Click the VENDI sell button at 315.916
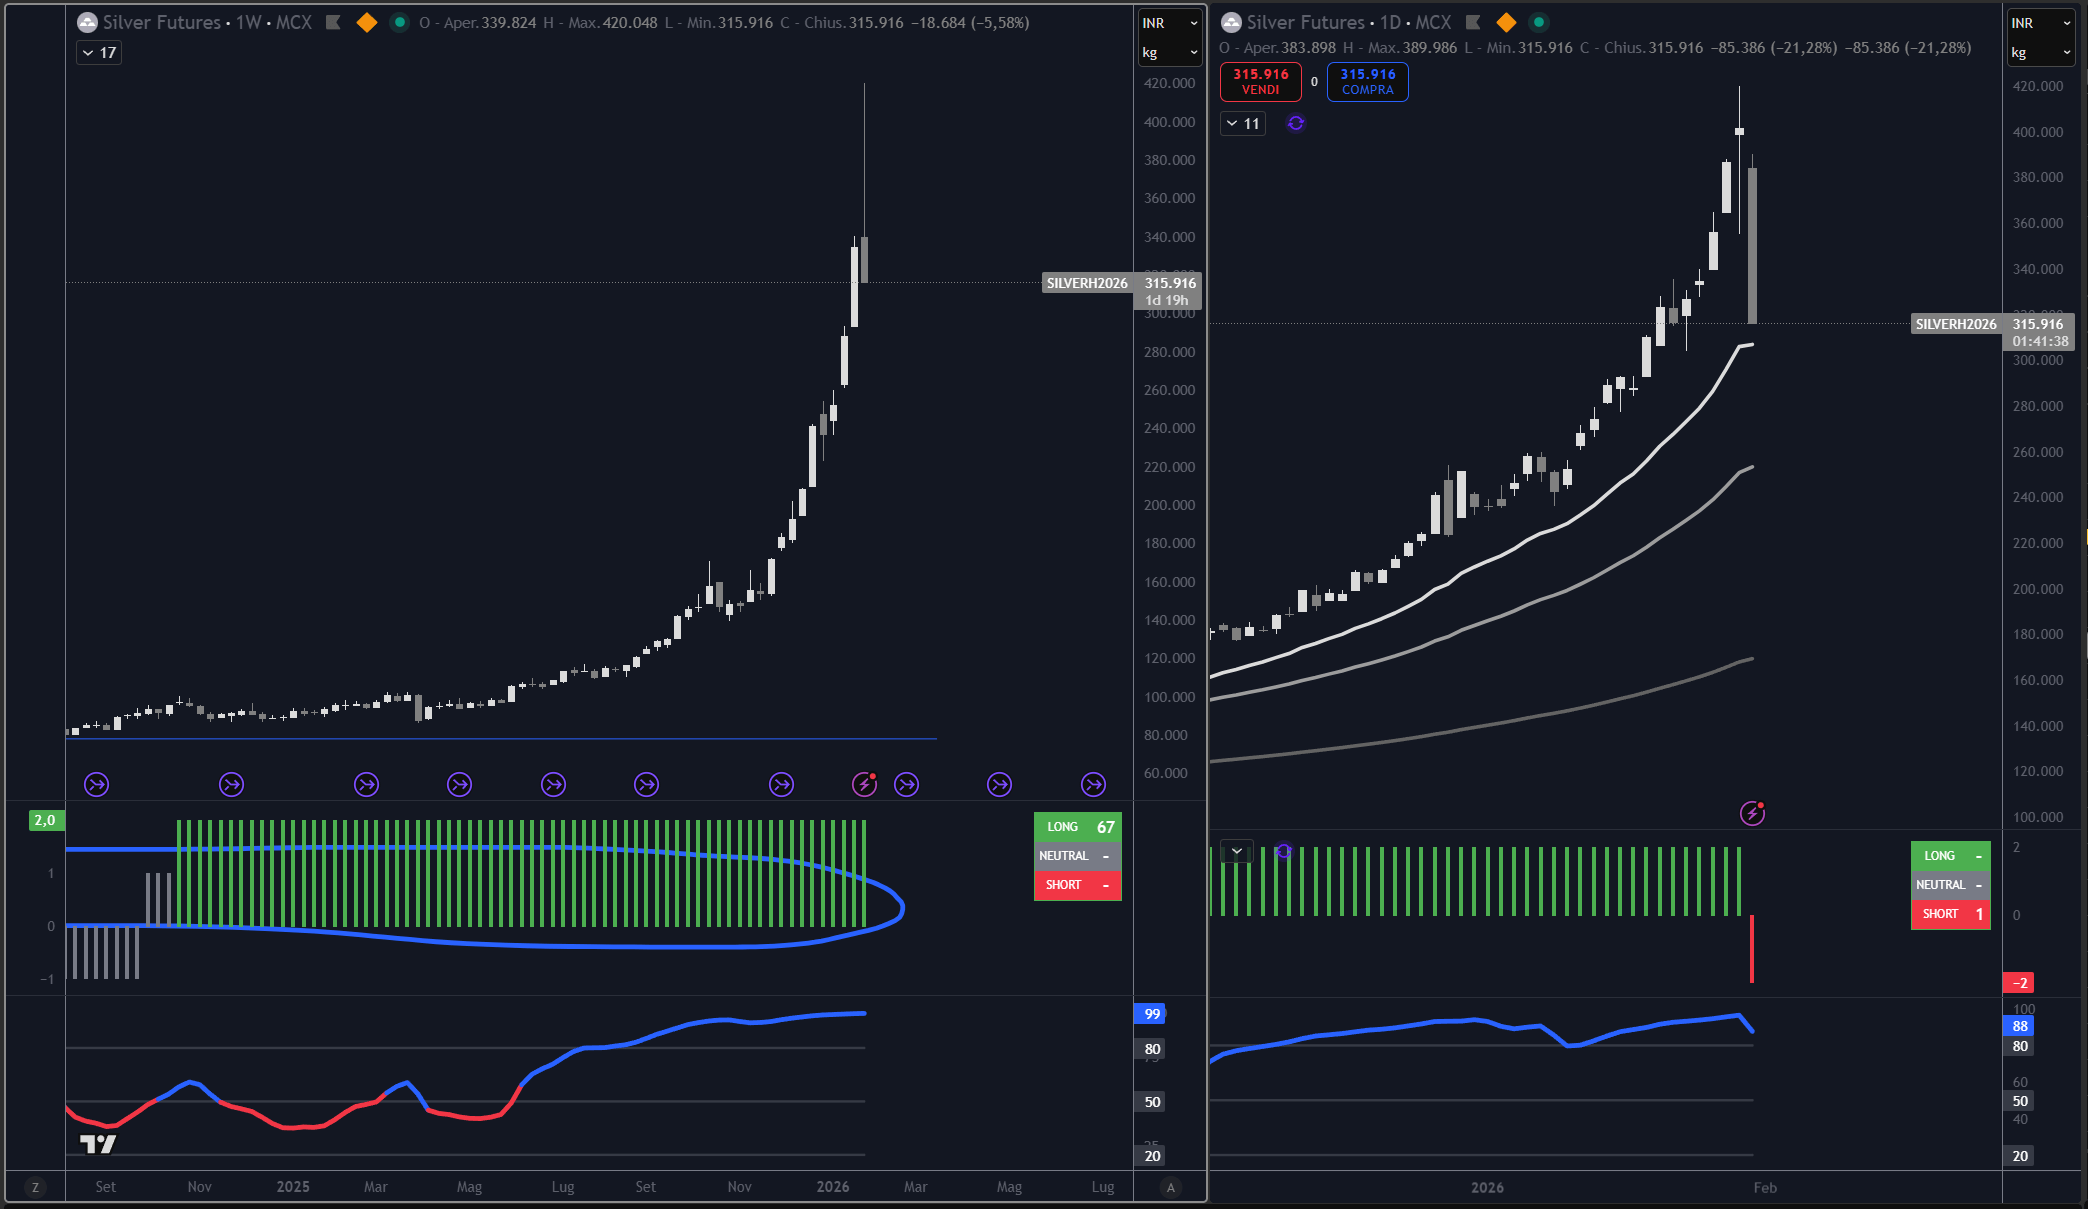The height and width of the screenshot is (1209, 2088). pyautogui.click(x=1260, y=82)
